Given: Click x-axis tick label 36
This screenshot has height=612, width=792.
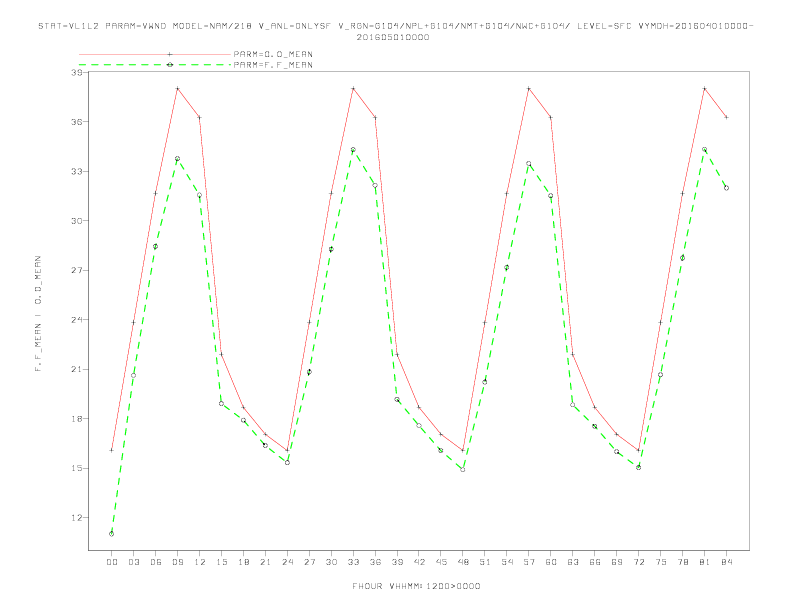Looking at the screenshot, I should (375, 562).
